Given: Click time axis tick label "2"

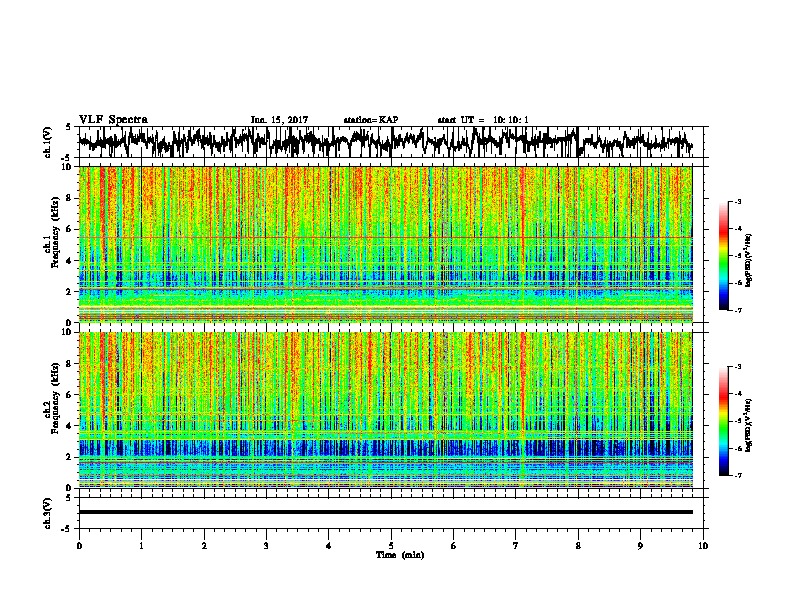Looking at the screenshot, I should (x=204, y=546).
